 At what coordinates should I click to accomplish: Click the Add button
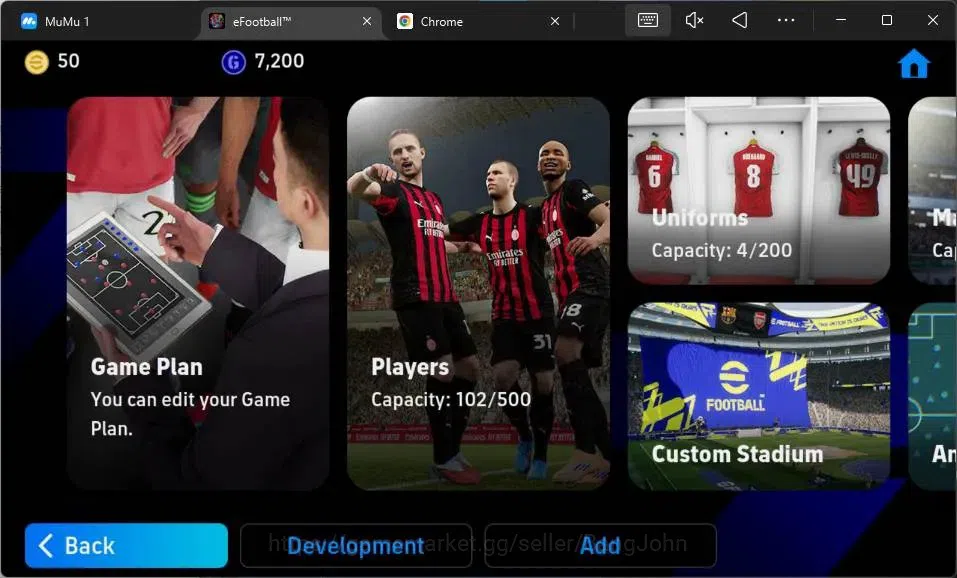coord(600,545)
